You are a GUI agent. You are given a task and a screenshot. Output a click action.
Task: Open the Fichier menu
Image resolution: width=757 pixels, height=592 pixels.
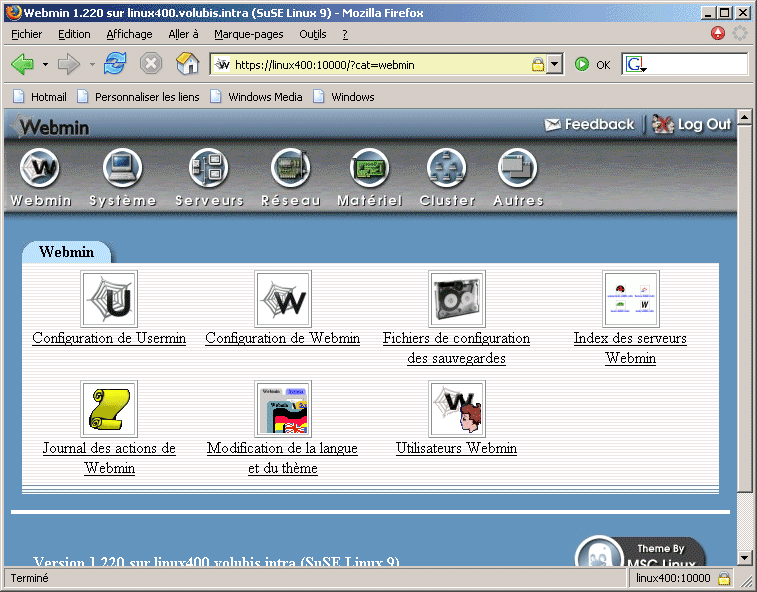[x=27, y=34]
